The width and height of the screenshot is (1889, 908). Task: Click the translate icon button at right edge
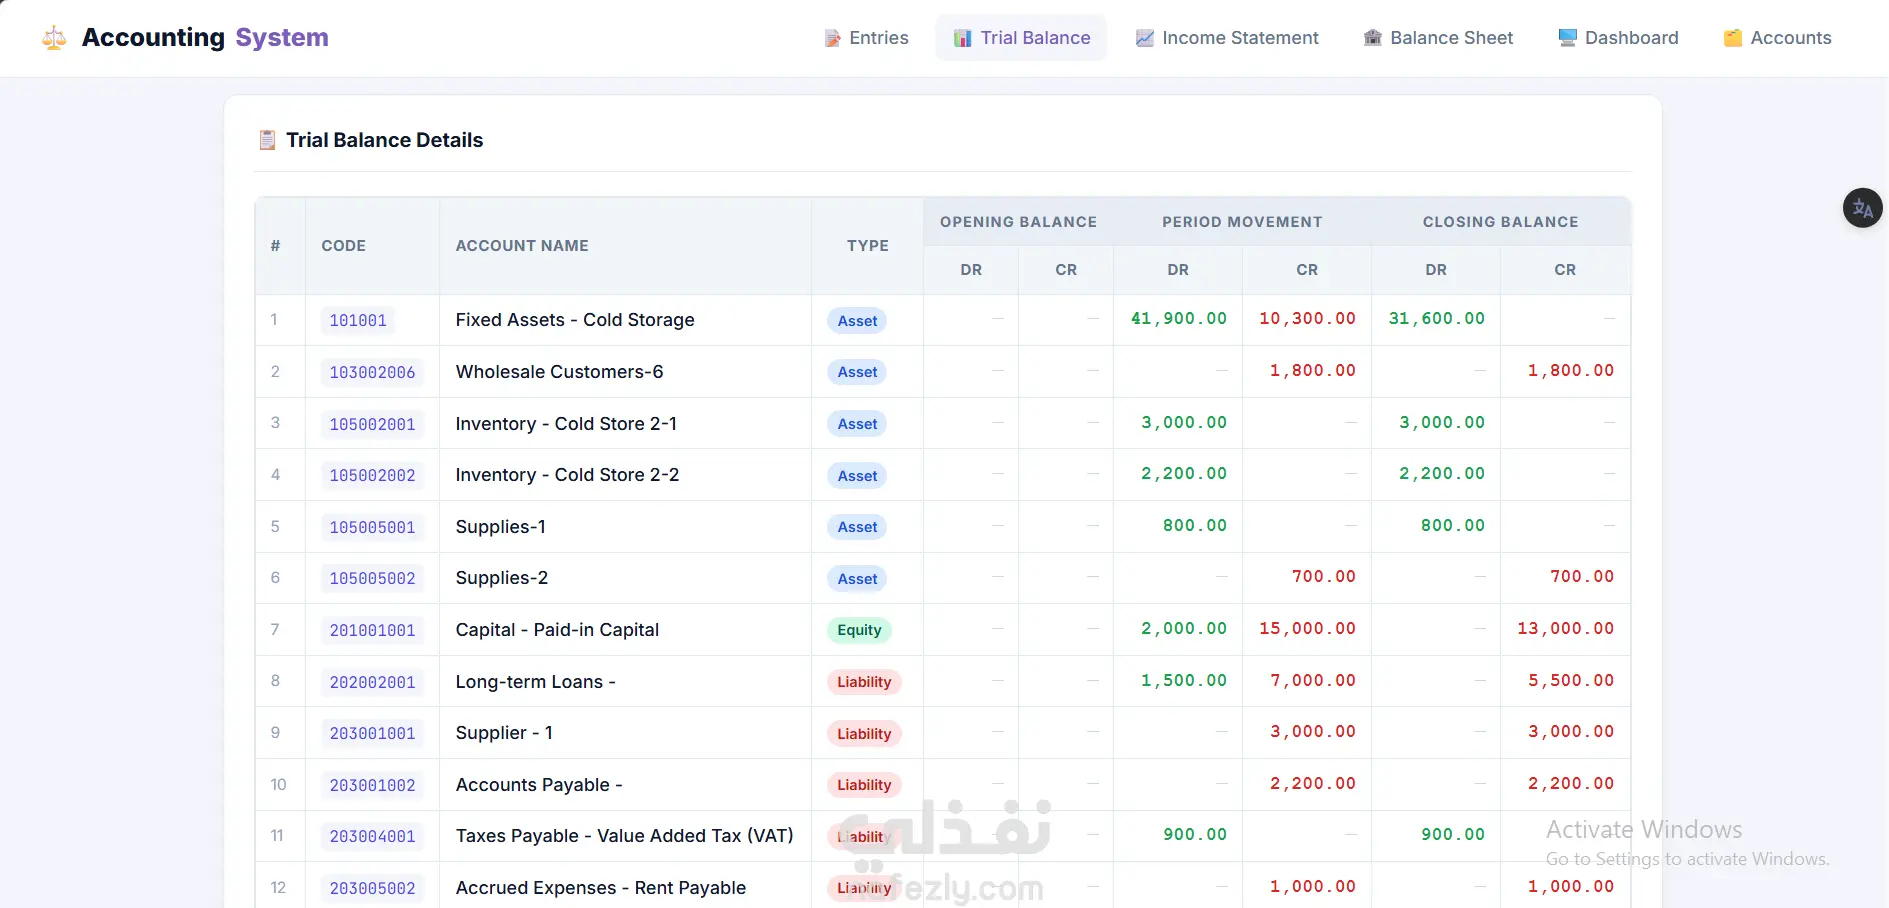click(x=1862, y=208)
